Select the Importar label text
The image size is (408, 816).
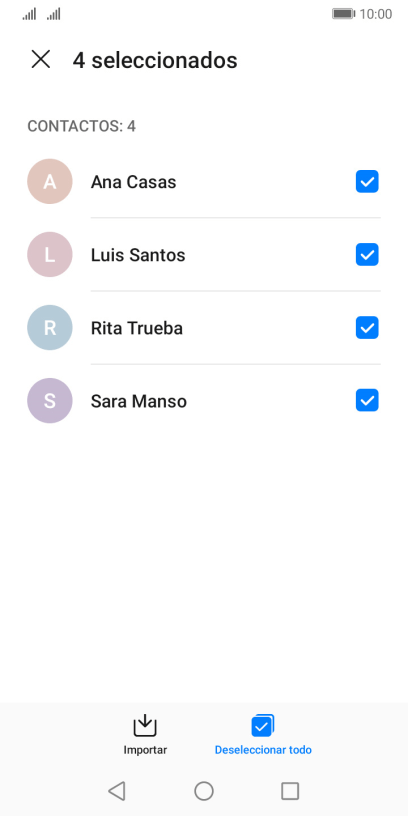coord(145,750)
